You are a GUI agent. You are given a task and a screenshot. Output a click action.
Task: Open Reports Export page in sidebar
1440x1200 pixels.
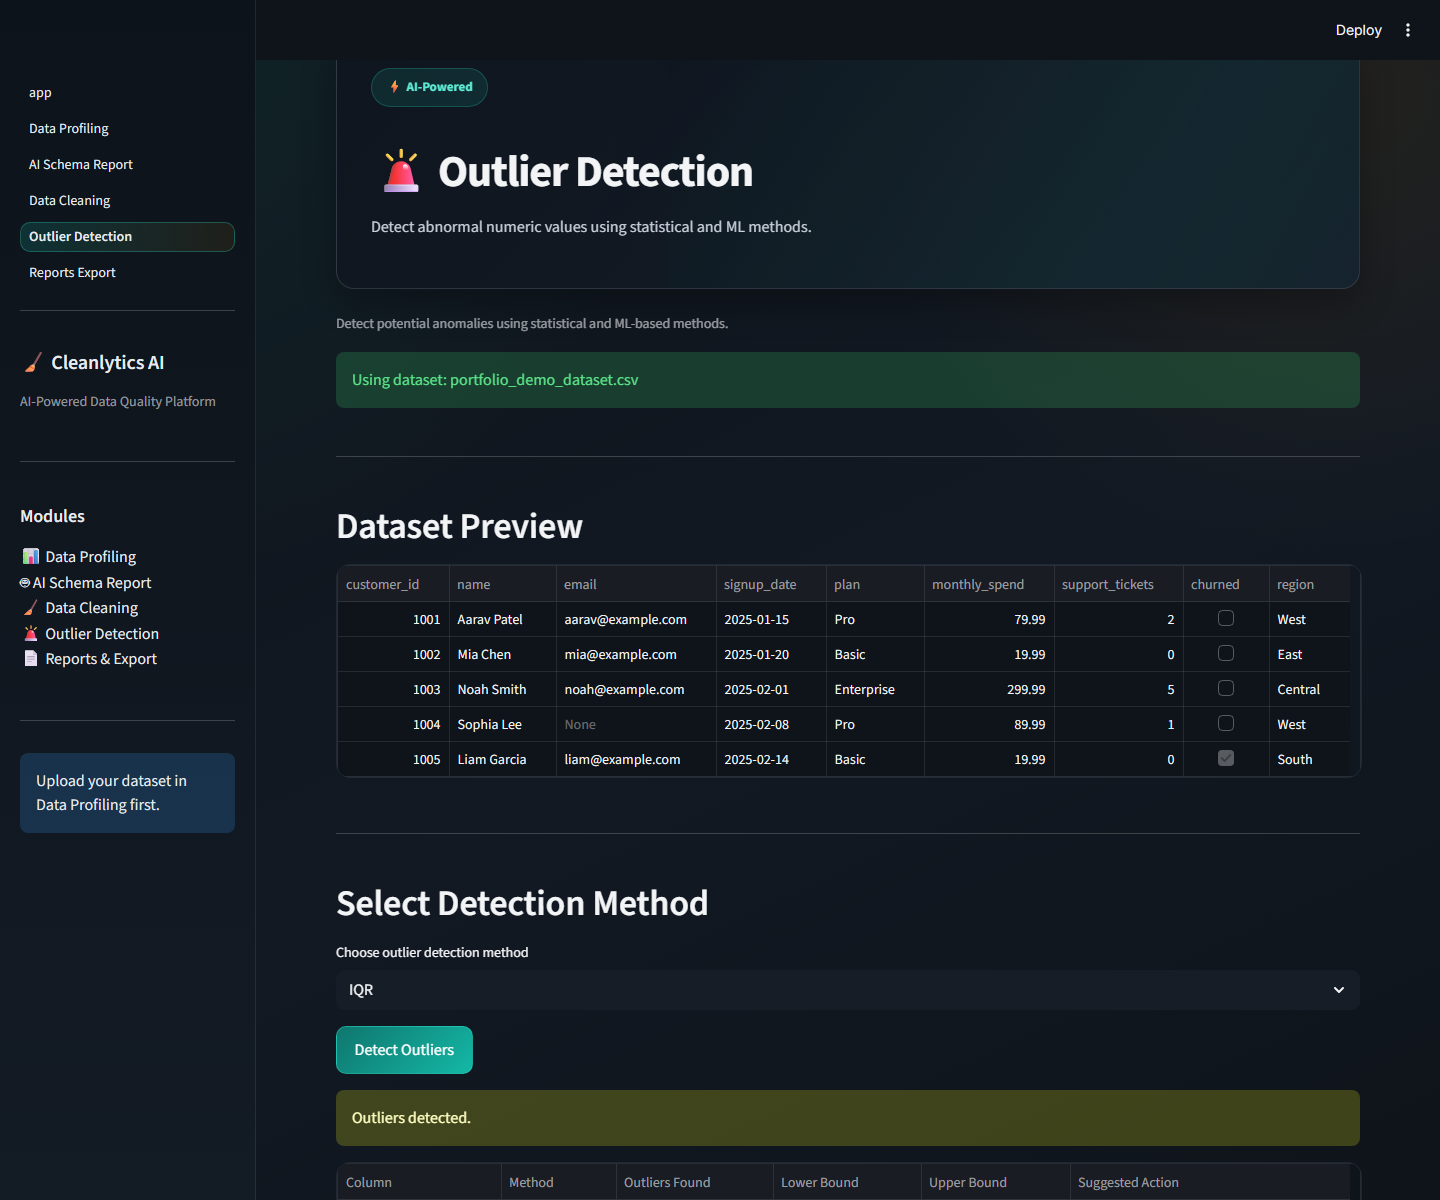coord(127,273)
